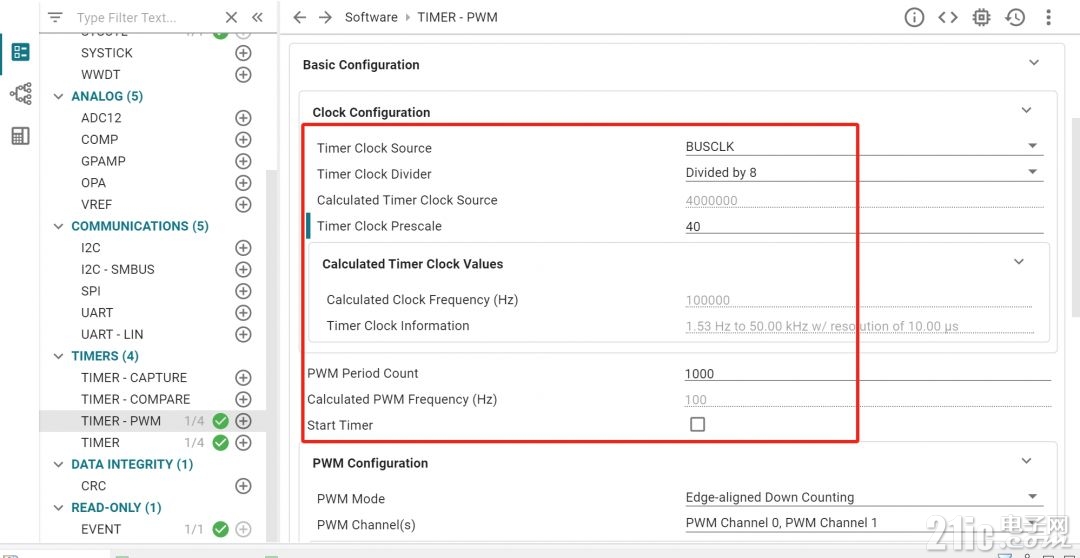The height and width of the screenshot is (558, 1080).
Task: Add an I2C module instance
Action: pyautogui.click(x=243, y=247)
